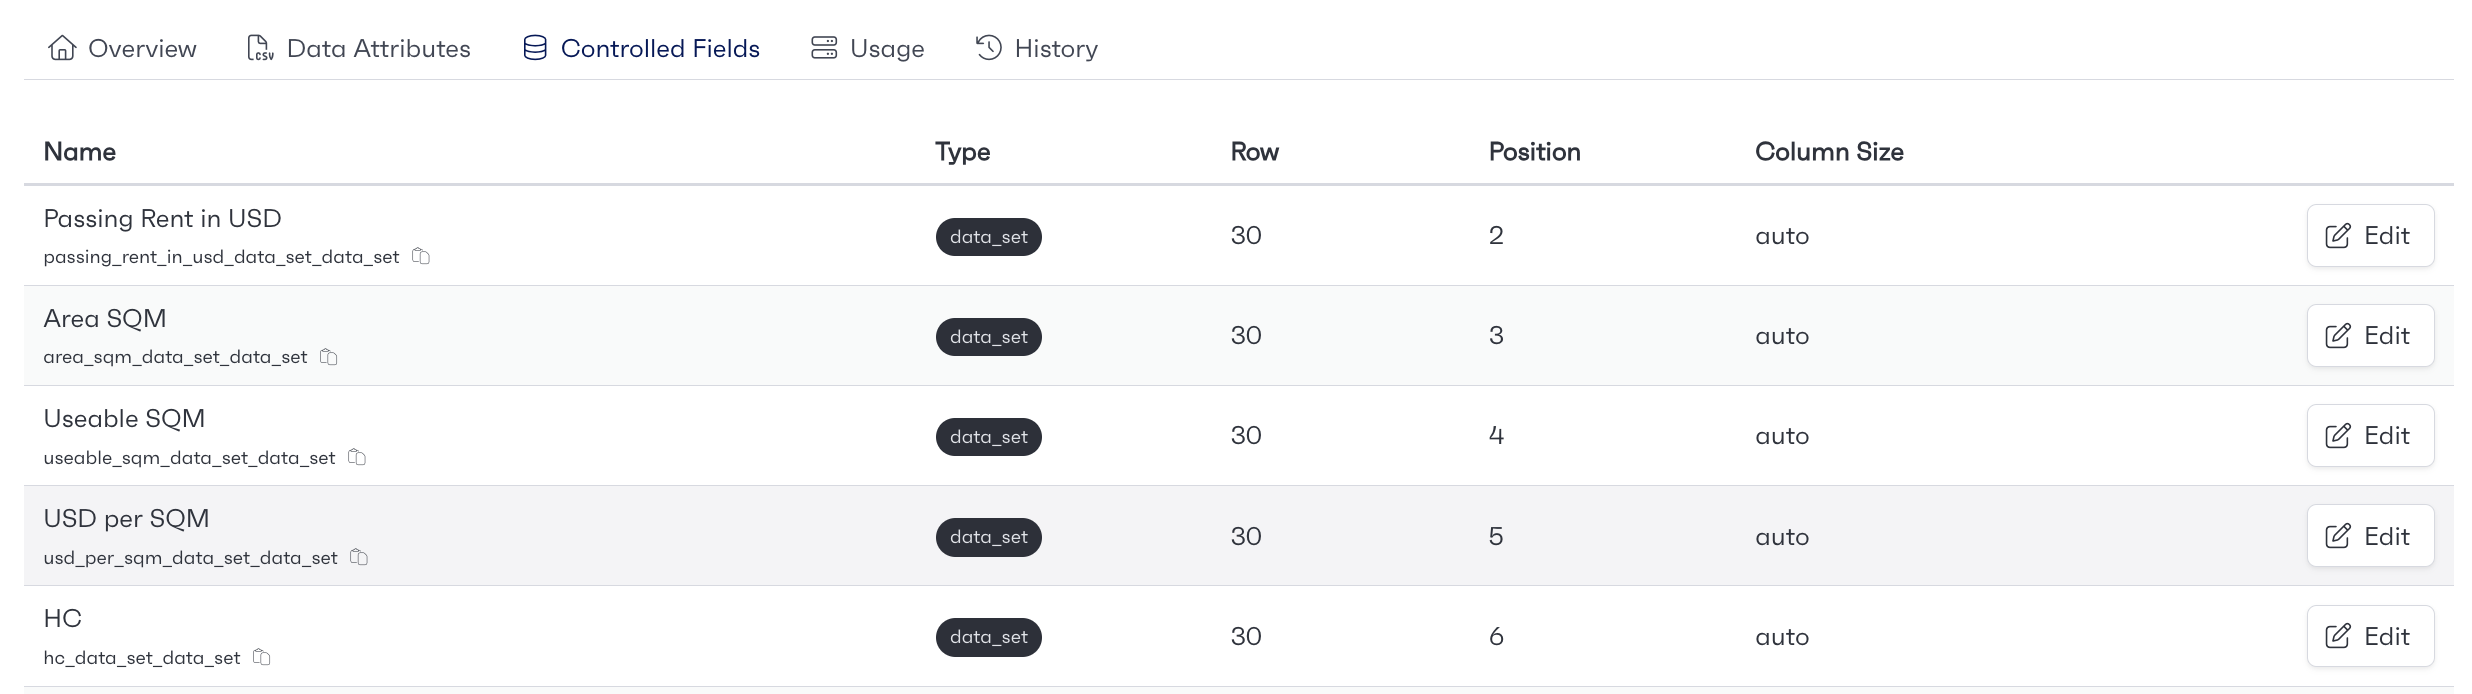Click the Overview home icon

tap(62, 48)
